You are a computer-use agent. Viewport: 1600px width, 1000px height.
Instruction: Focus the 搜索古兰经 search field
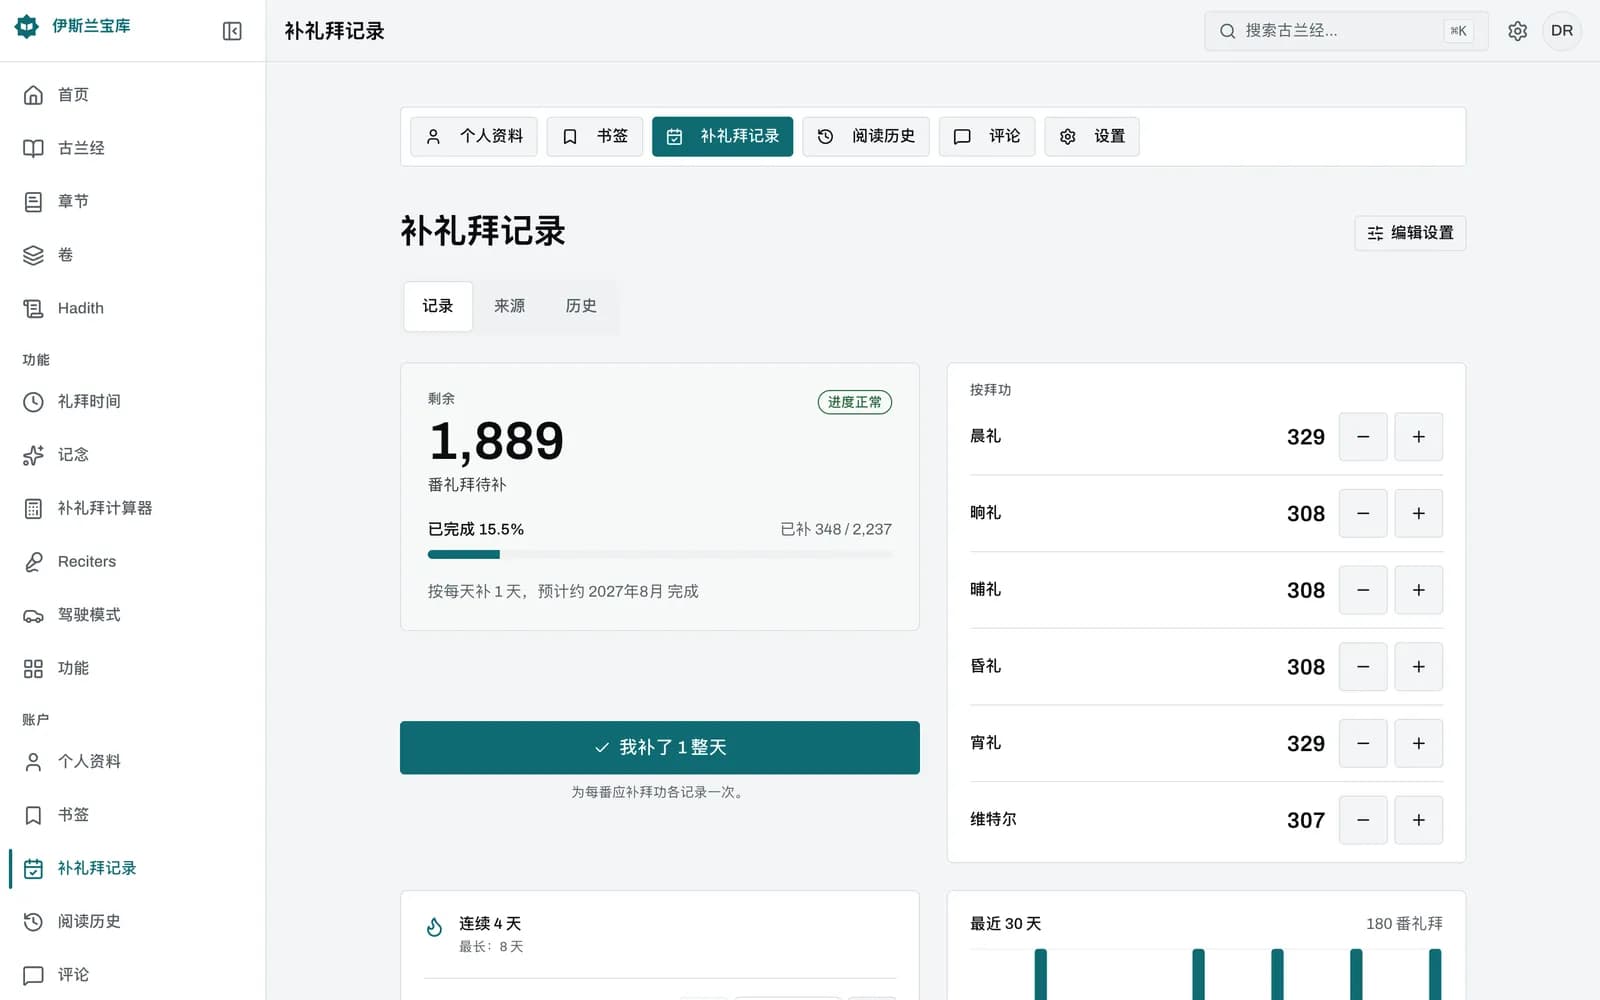pos(1346,31)
